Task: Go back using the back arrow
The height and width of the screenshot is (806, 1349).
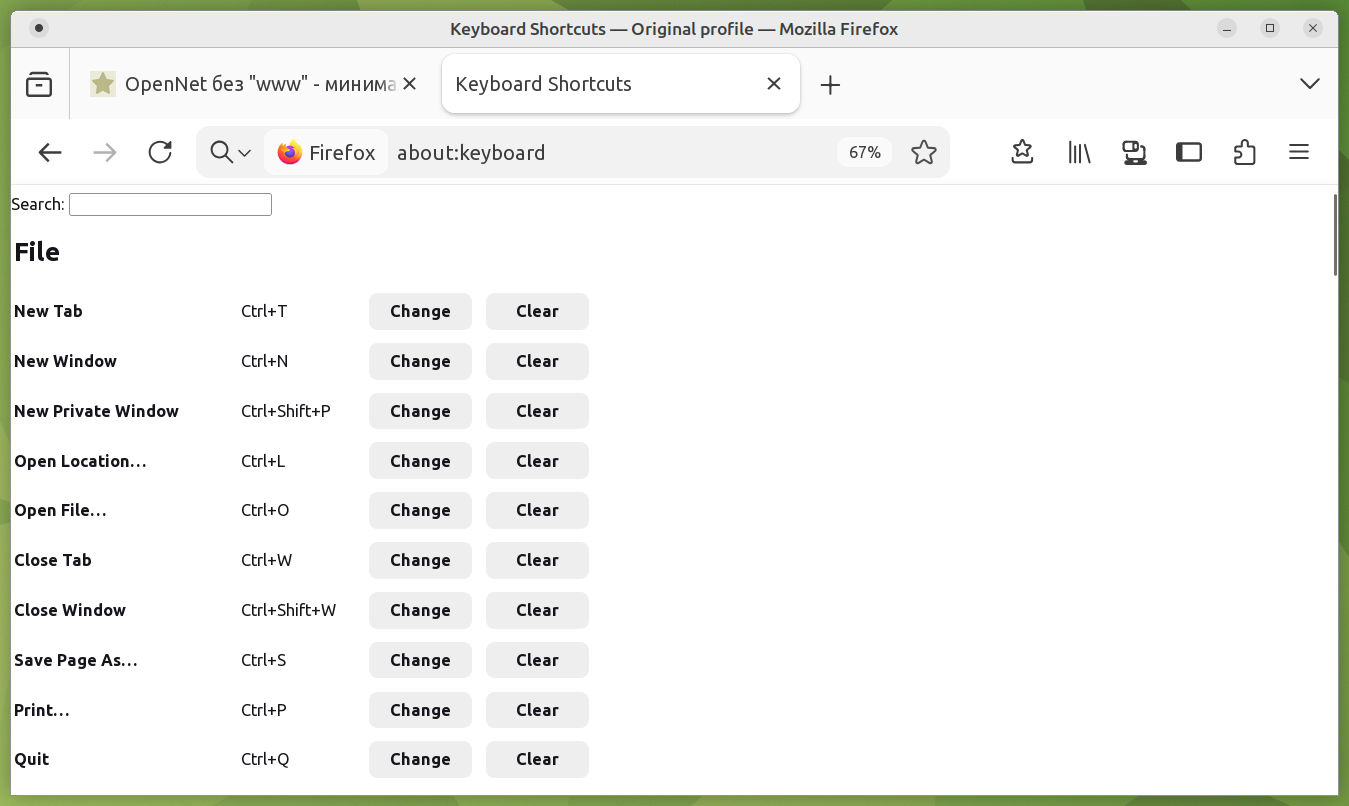Action: click(50, 152)
